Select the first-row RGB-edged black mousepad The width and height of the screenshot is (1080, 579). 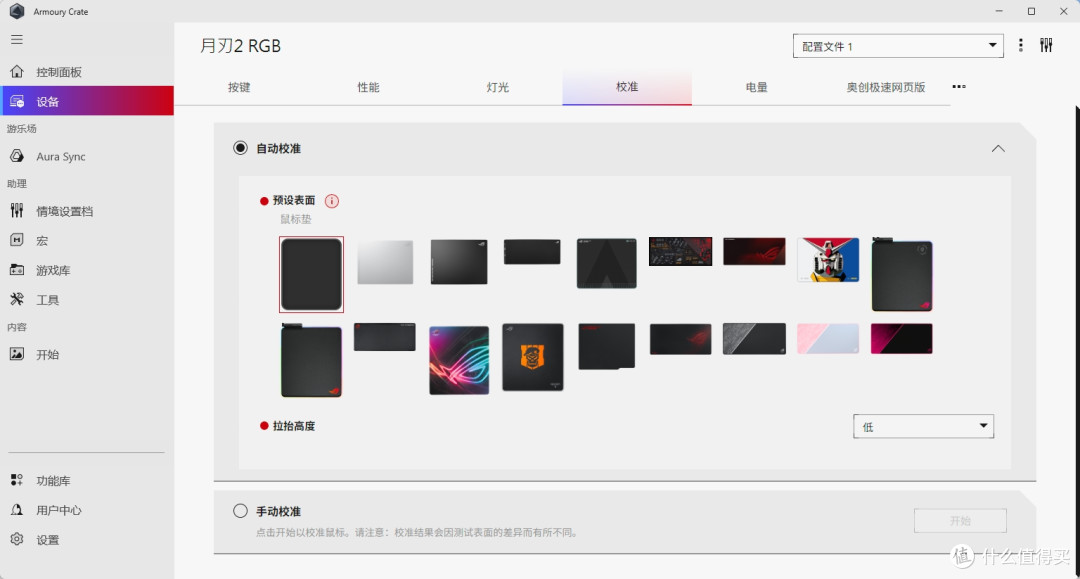[x=902, y=275]
